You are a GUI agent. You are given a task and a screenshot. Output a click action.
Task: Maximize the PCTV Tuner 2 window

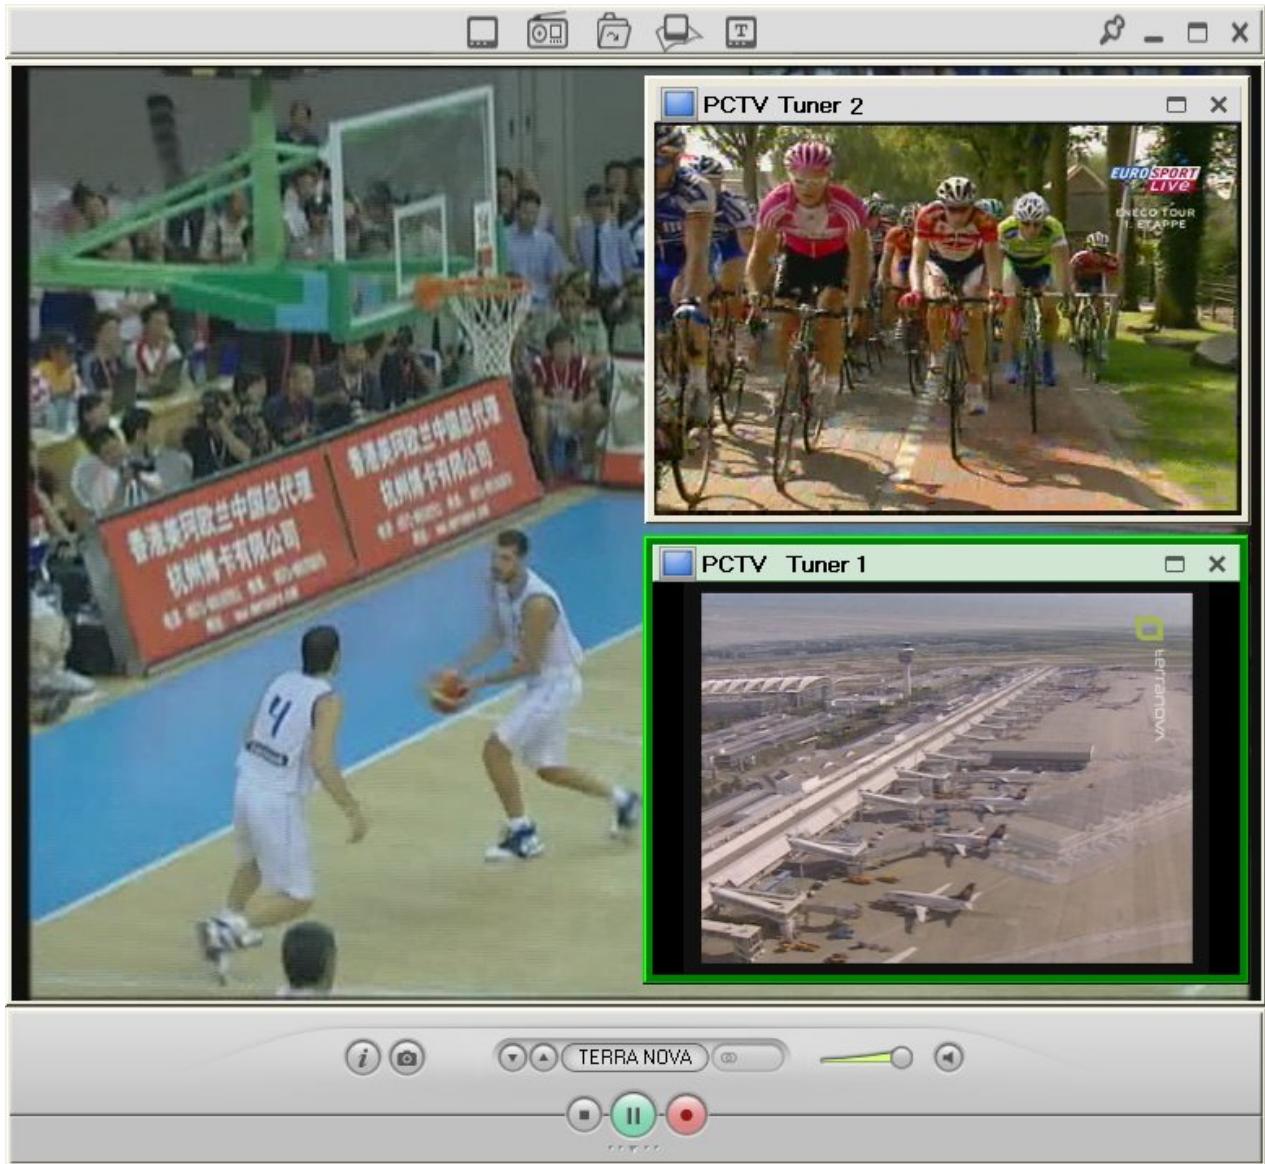click(1177, 105)
